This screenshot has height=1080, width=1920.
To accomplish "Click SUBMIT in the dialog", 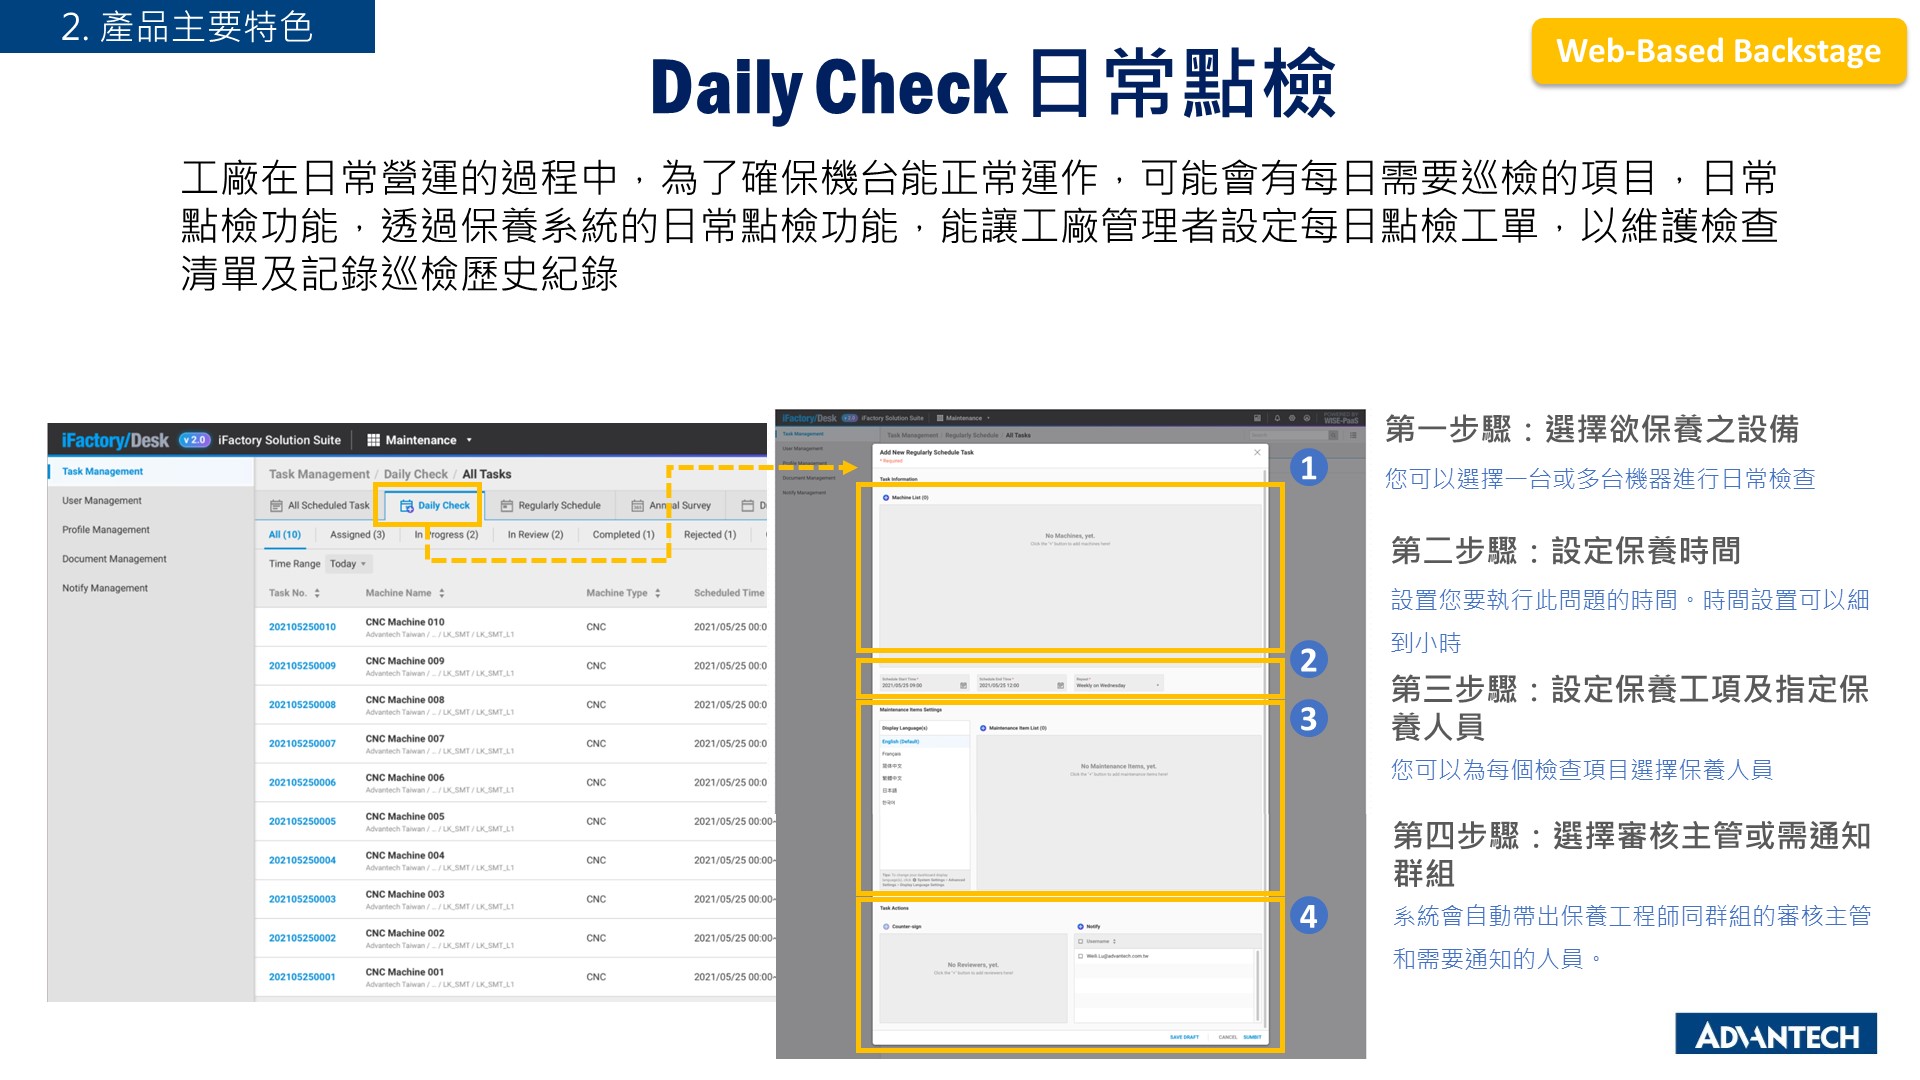I will [x=1252, y=1037].
